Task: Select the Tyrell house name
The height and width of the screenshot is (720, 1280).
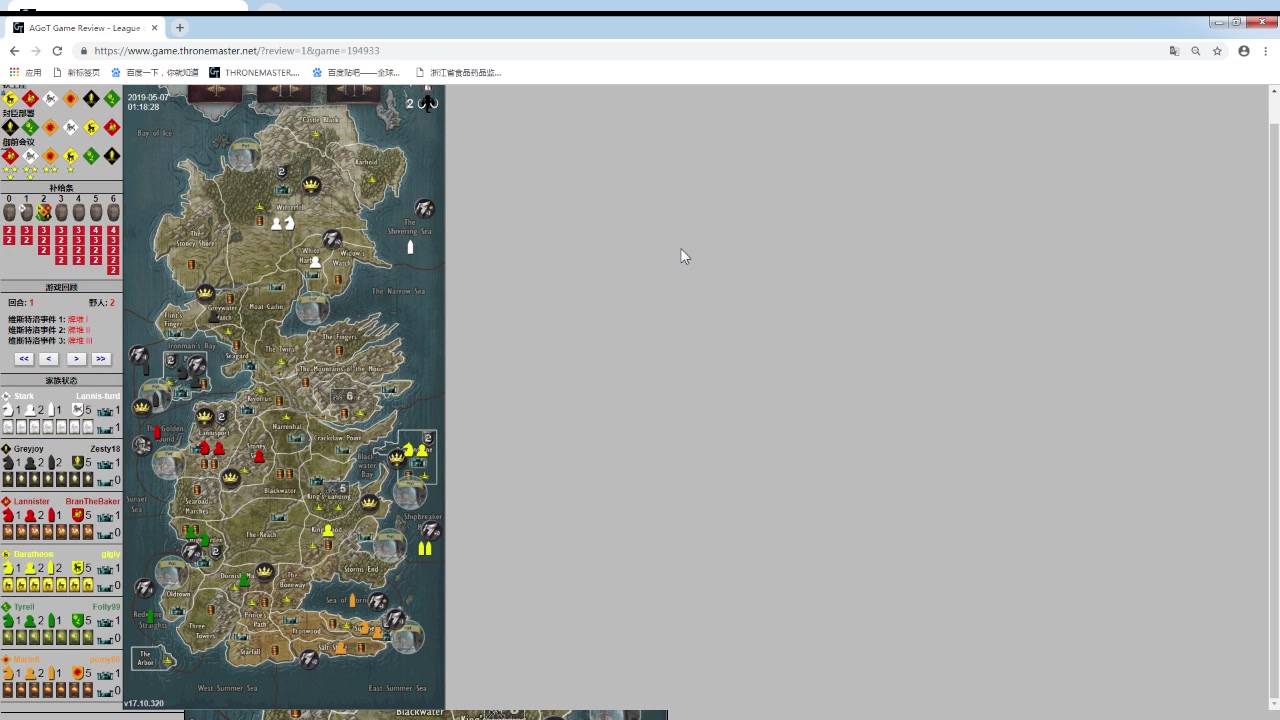Action: (x=24, y=607)
